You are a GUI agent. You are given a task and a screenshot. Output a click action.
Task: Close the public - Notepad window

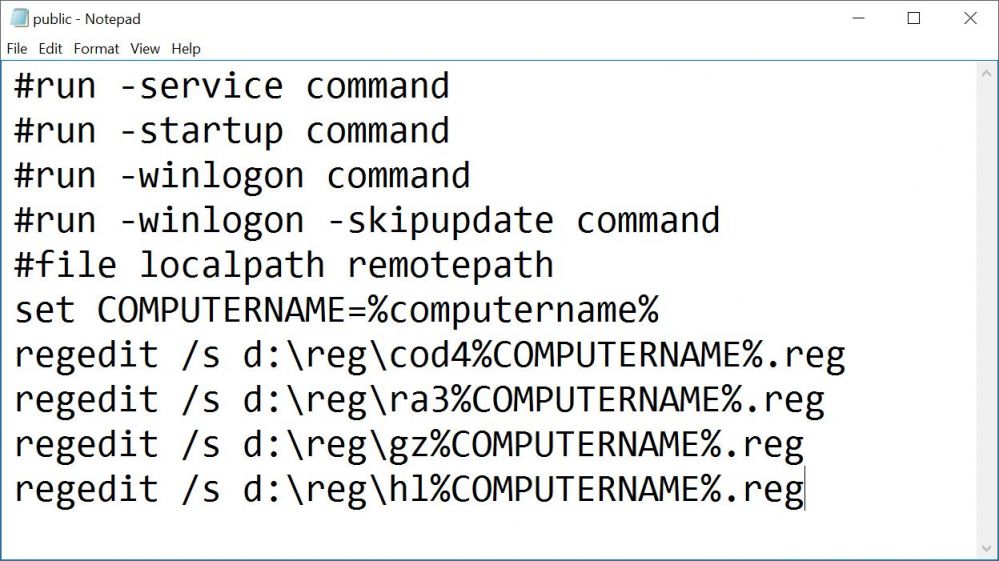(970, 18)
